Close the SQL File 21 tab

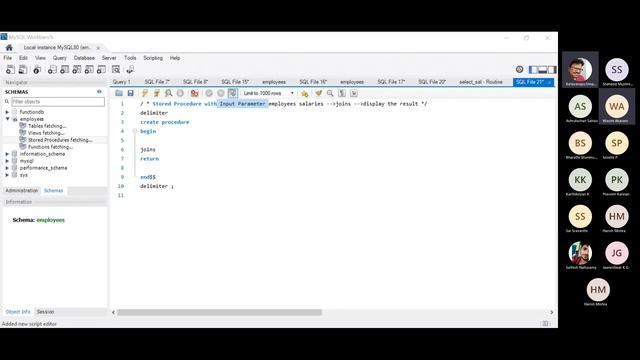coord(549,82)
